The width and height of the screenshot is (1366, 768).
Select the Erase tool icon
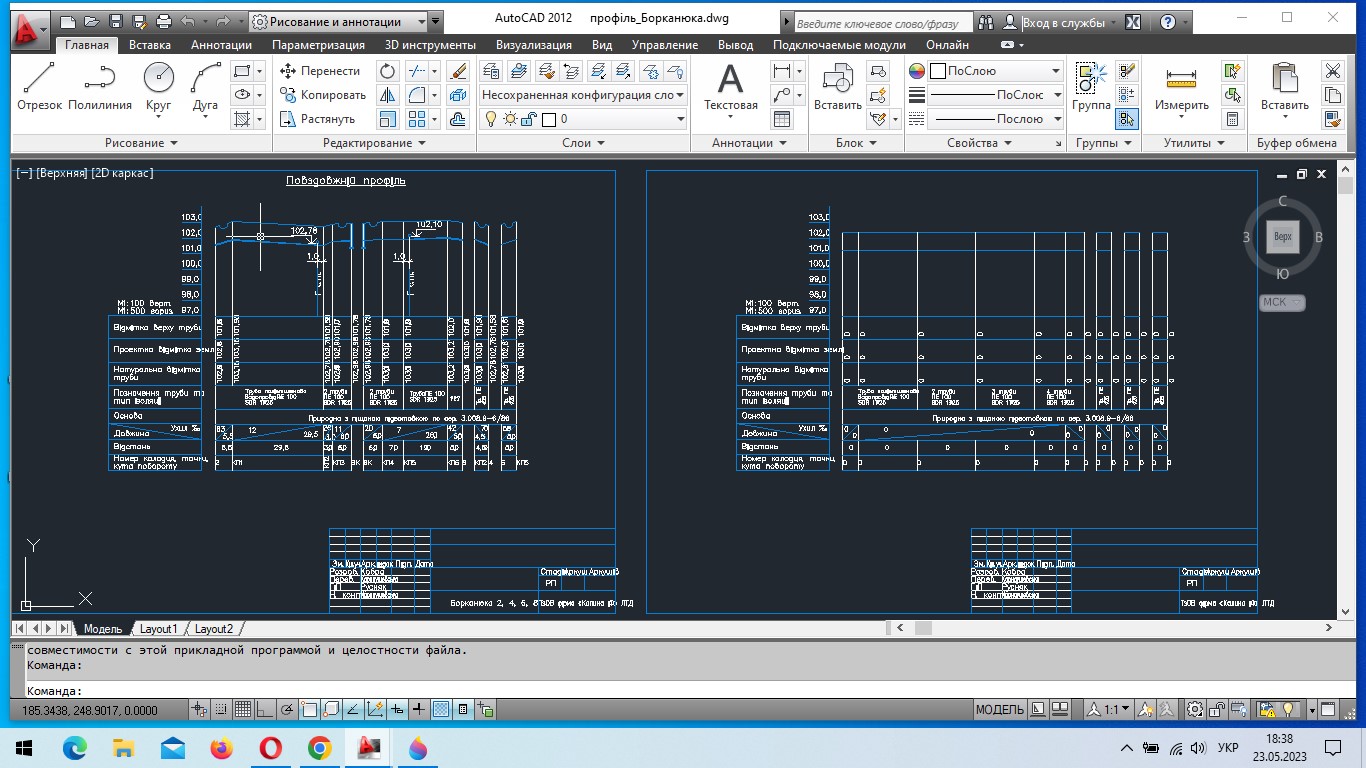coord(459,71)
